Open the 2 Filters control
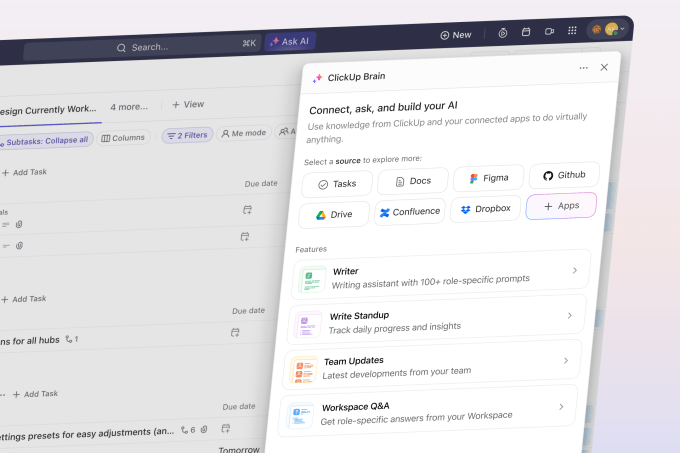Screen dimensions: 680x453 click(x=187, y=135)
